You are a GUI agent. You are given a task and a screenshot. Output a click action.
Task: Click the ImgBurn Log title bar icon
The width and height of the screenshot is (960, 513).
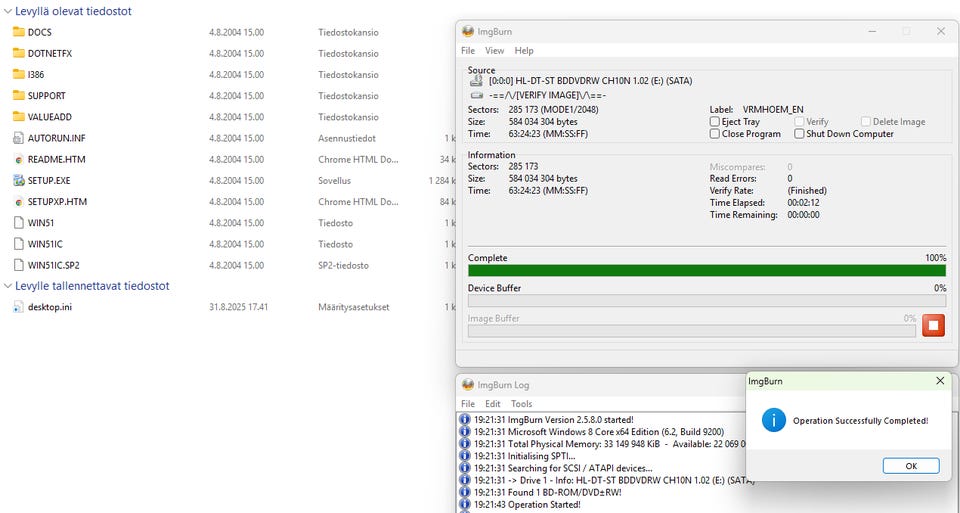point(468,384)
